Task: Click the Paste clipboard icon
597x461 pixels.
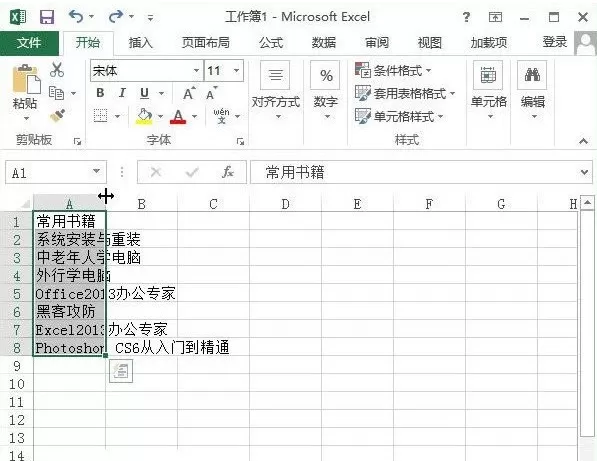Action: pos(26,80)
